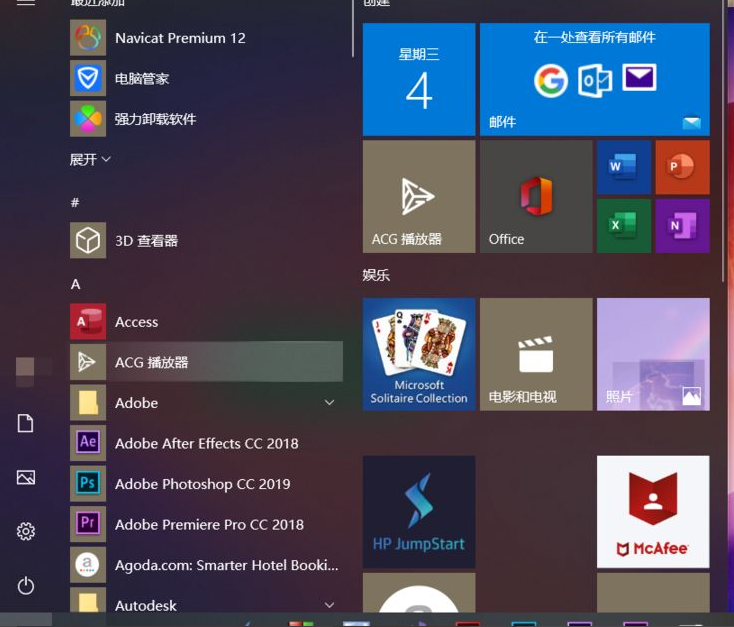Open the 照片 photos tile
Viewport: 734px width, 627px height.
coord(653,354)
